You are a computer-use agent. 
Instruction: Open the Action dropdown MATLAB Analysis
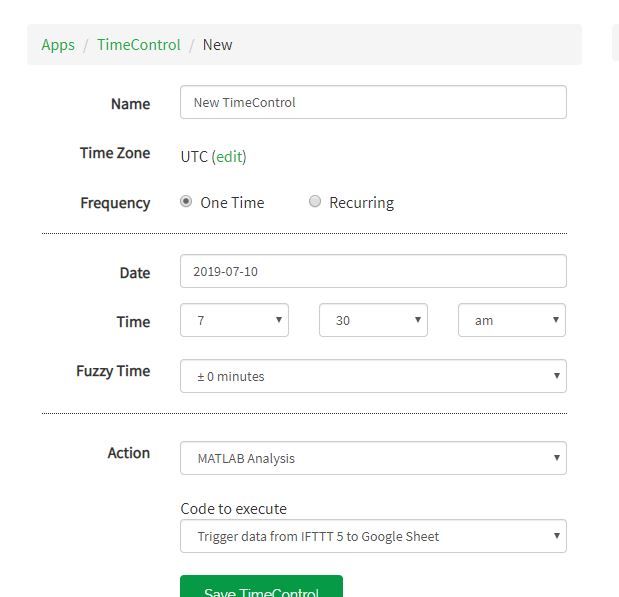point(373,458)
